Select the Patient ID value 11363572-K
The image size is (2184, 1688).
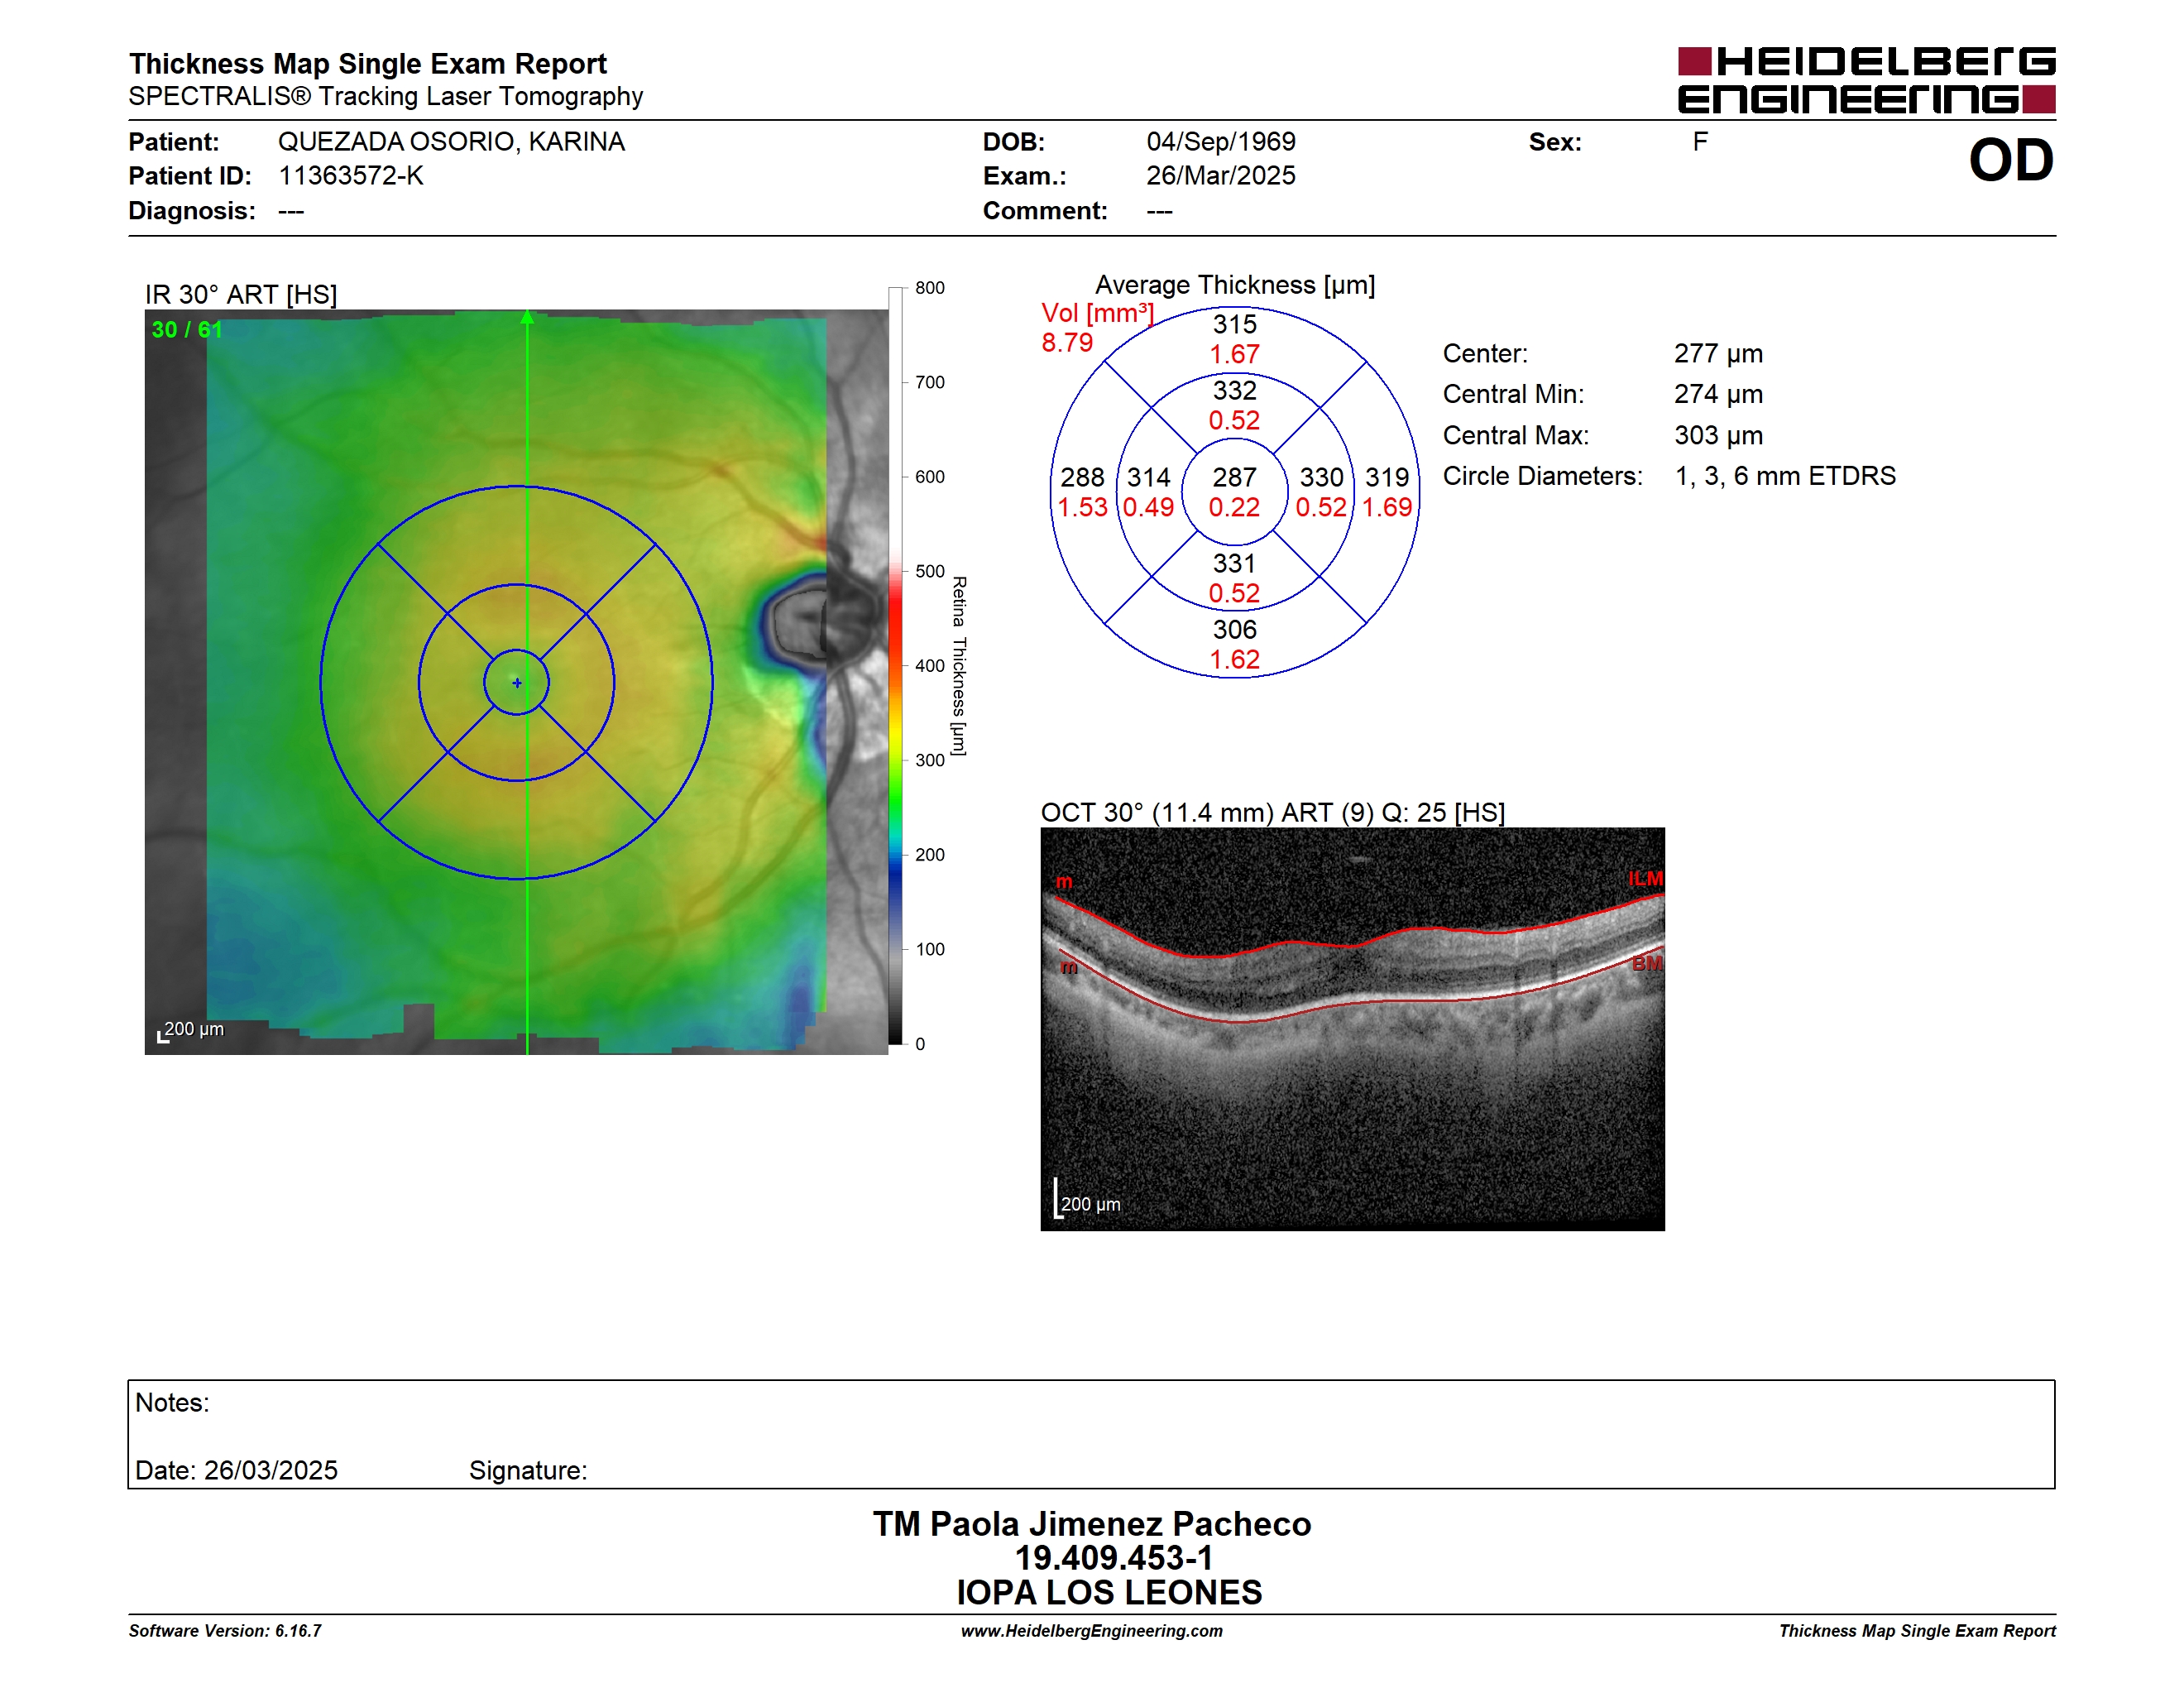pyautogui.click(x=351, y=176)
